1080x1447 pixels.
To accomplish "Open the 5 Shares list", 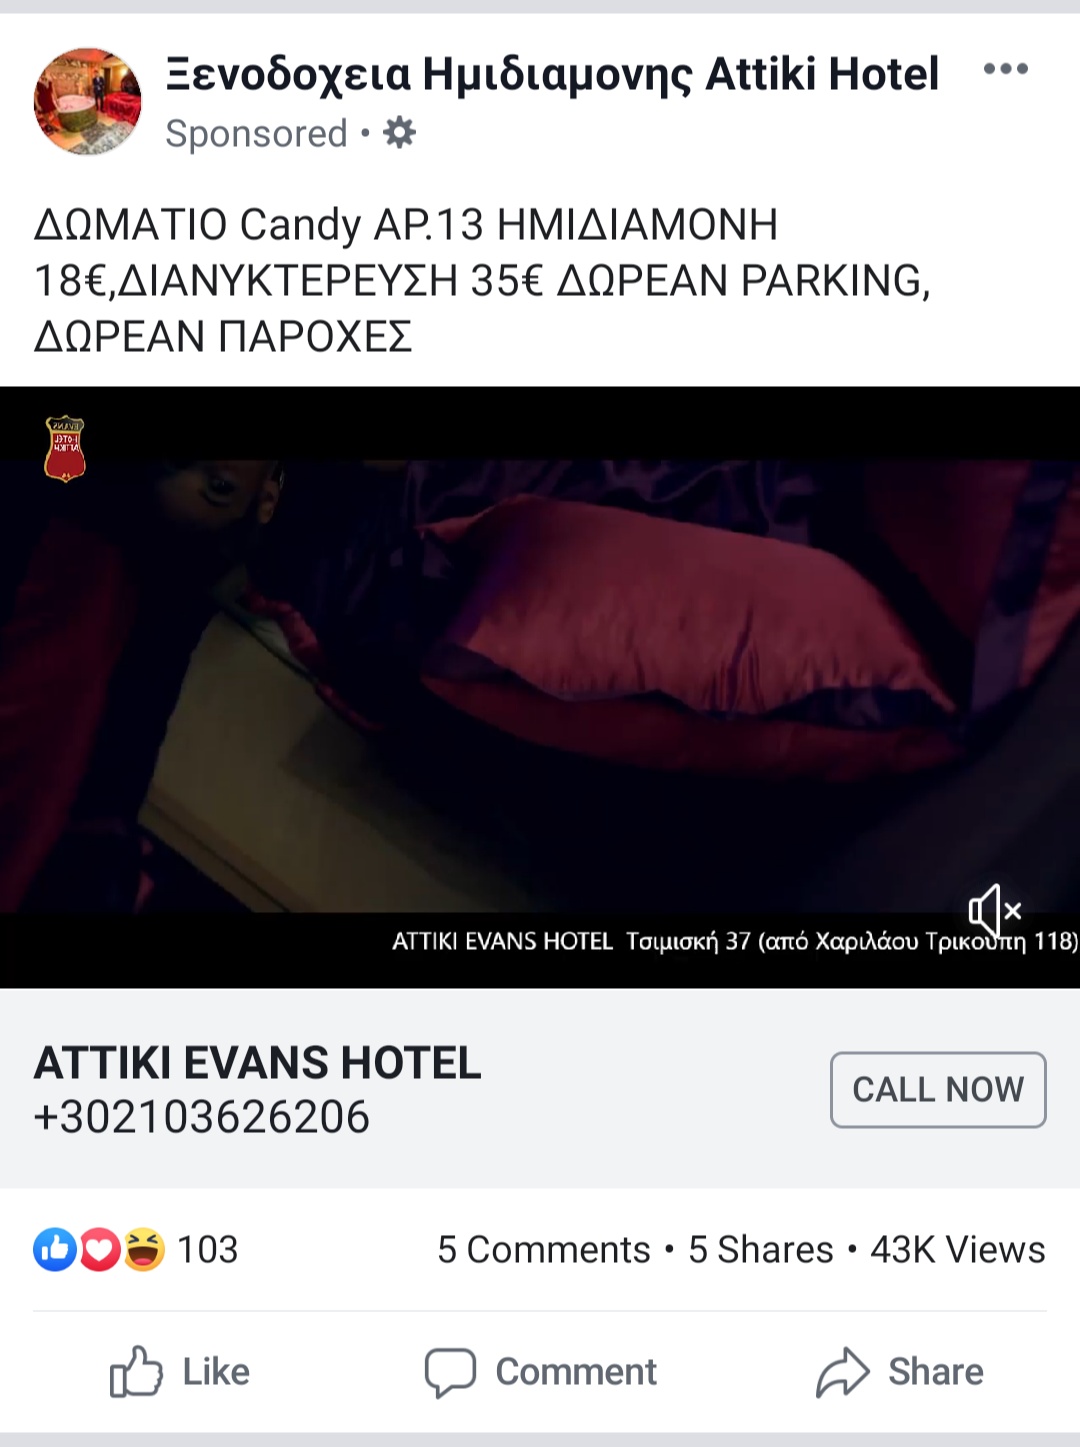I will pyautogui.click(x=761, y=1249).
